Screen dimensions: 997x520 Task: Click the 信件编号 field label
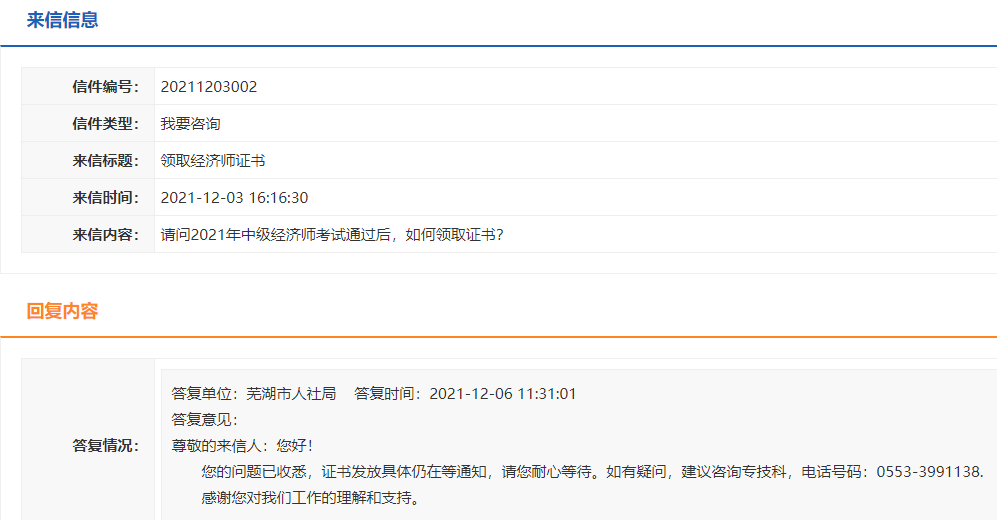[105, 87]
